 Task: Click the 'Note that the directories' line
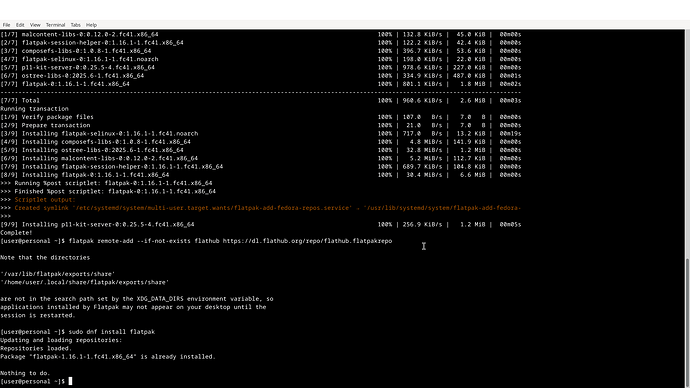click(x=45, y=257)
